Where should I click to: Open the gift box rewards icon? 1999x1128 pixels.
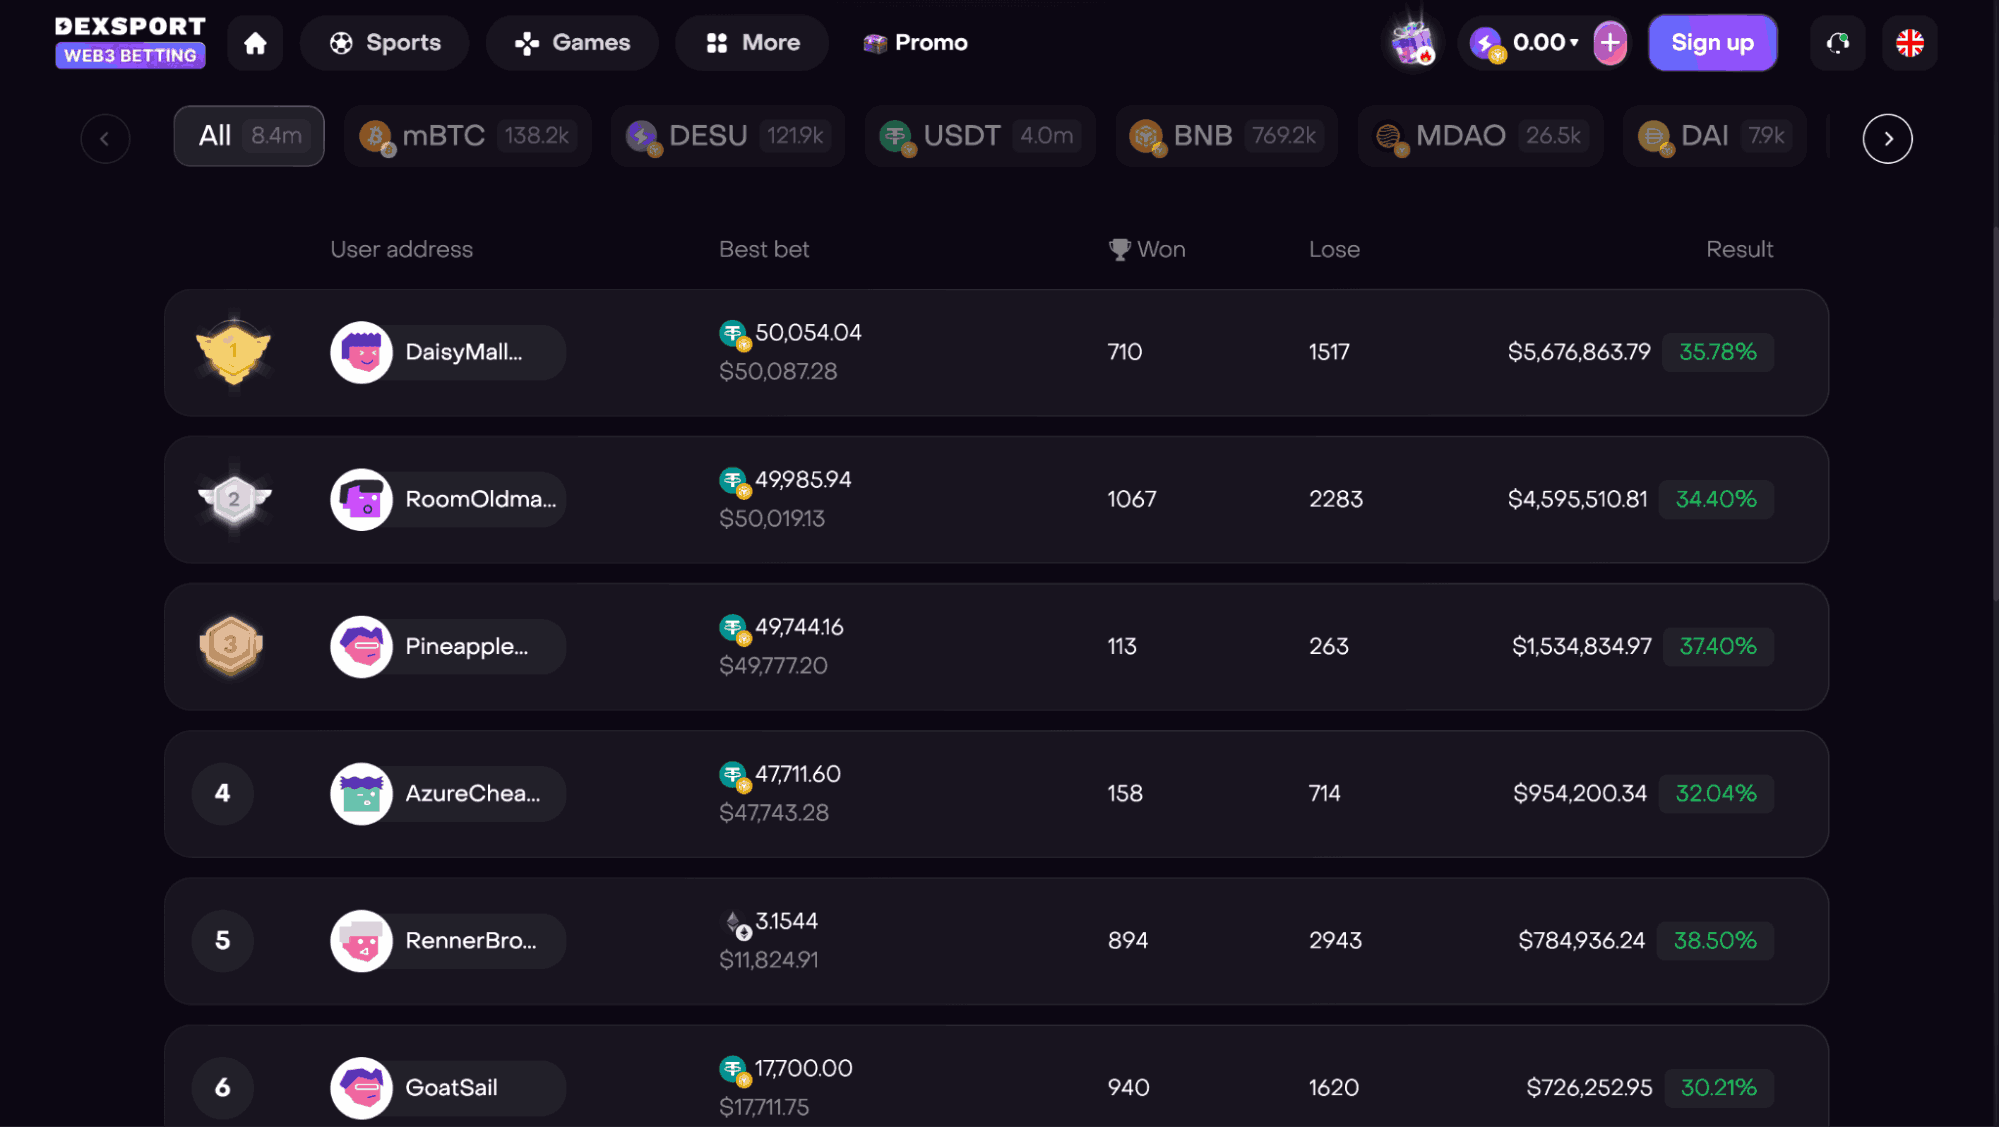pos(1413,43)
